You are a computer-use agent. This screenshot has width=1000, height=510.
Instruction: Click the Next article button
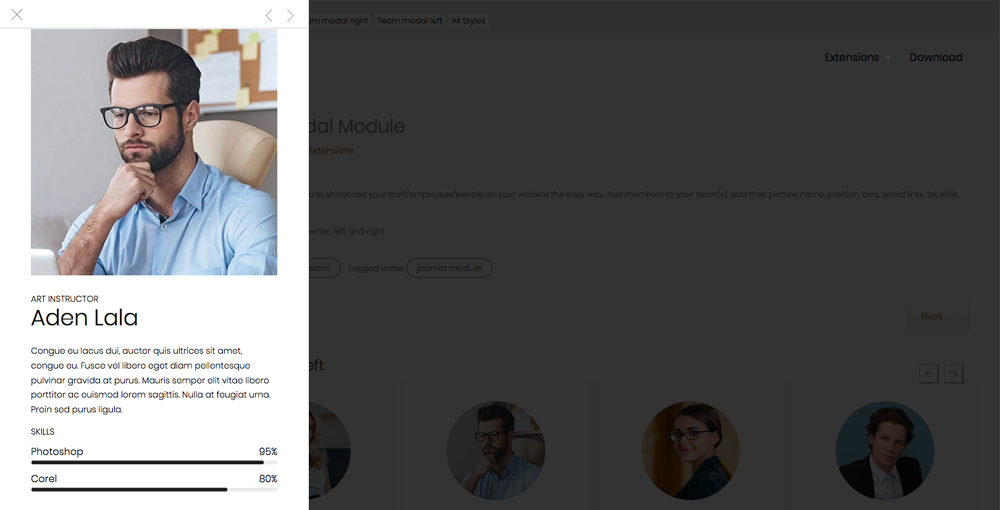click(938, 316)
